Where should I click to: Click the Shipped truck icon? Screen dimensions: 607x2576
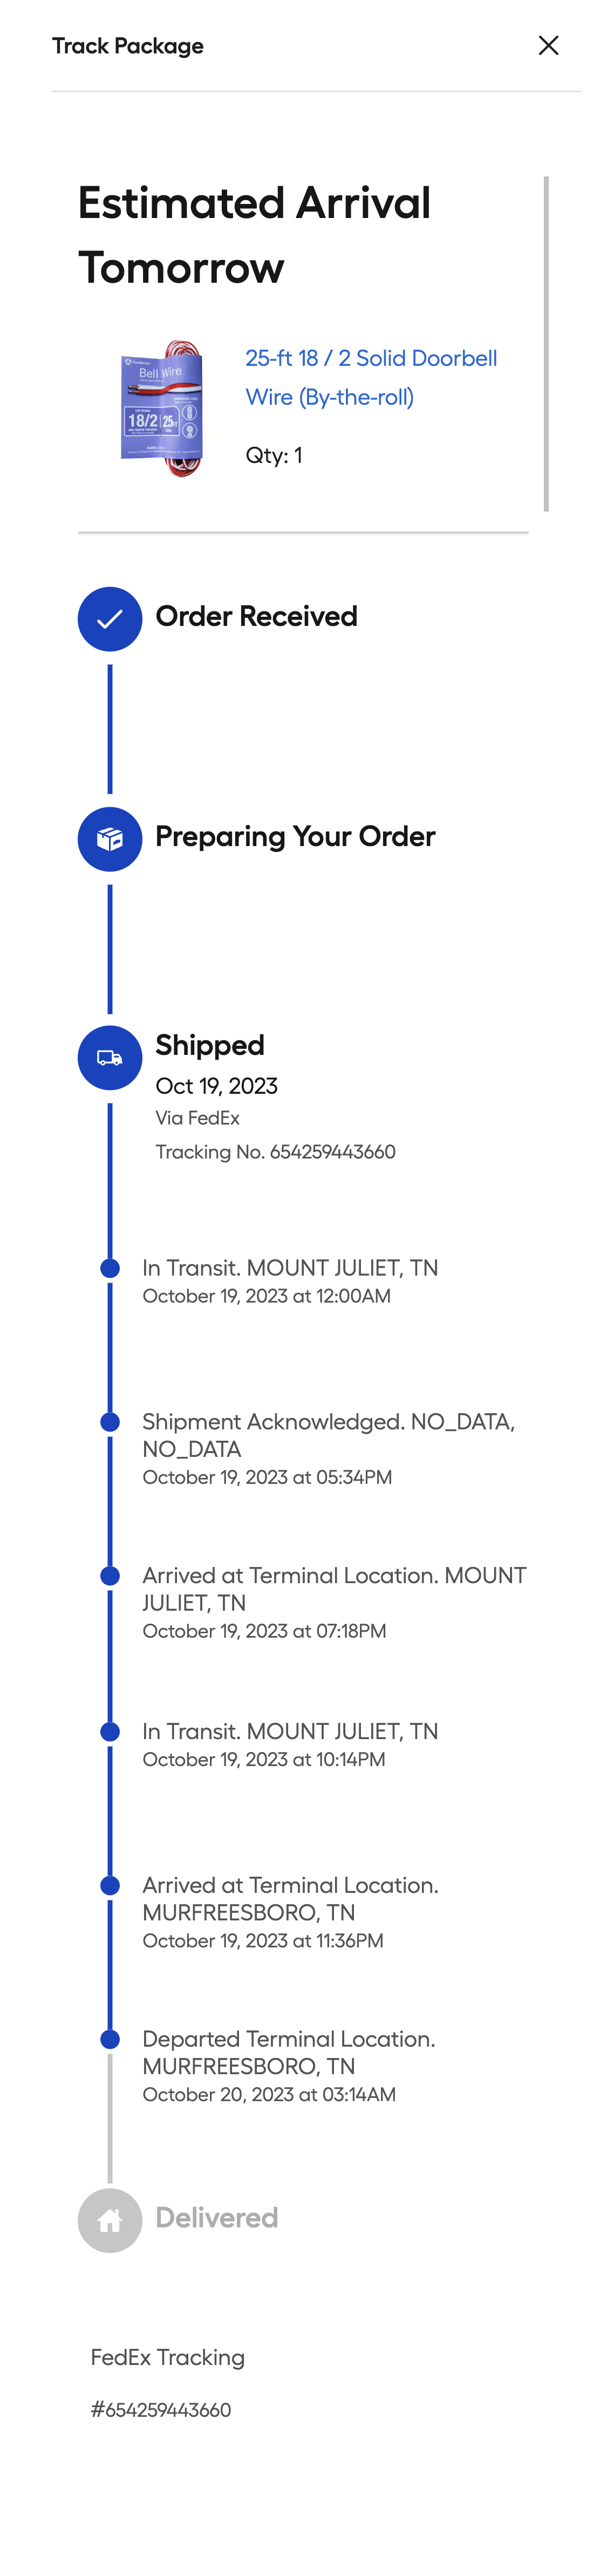coord(110,1058)
